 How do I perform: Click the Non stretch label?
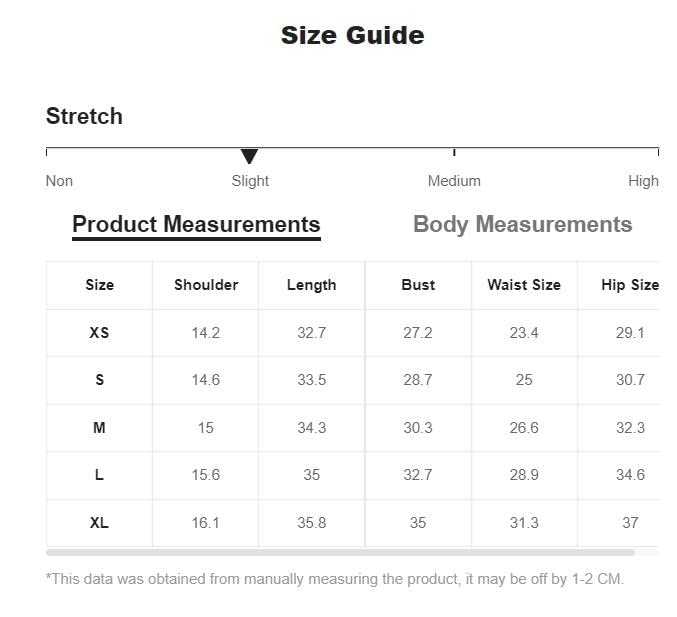point(59,180)
